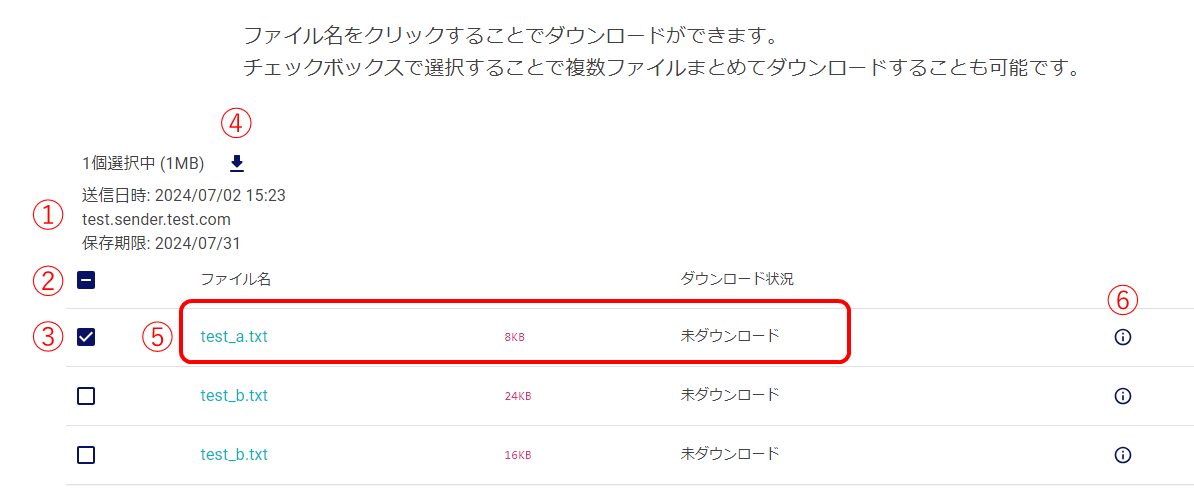Click info icon in the 24KB file row
Viewport: 1194px width, 502px height.
coord(1122,396)
